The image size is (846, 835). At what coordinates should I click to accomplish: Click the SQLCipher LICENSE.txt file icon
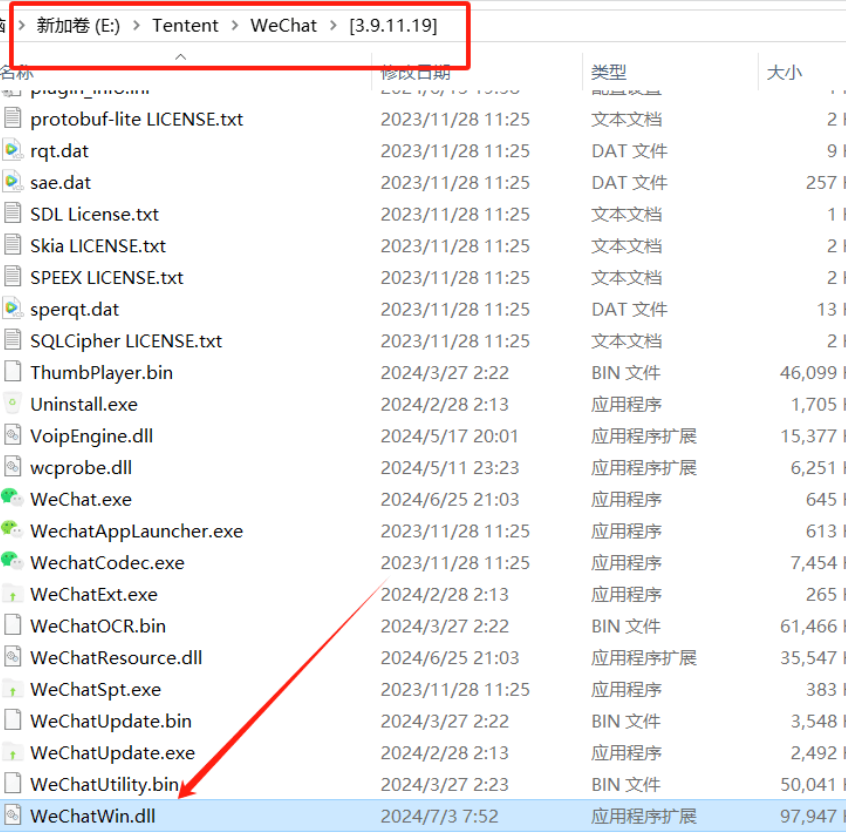pos(12,340)
